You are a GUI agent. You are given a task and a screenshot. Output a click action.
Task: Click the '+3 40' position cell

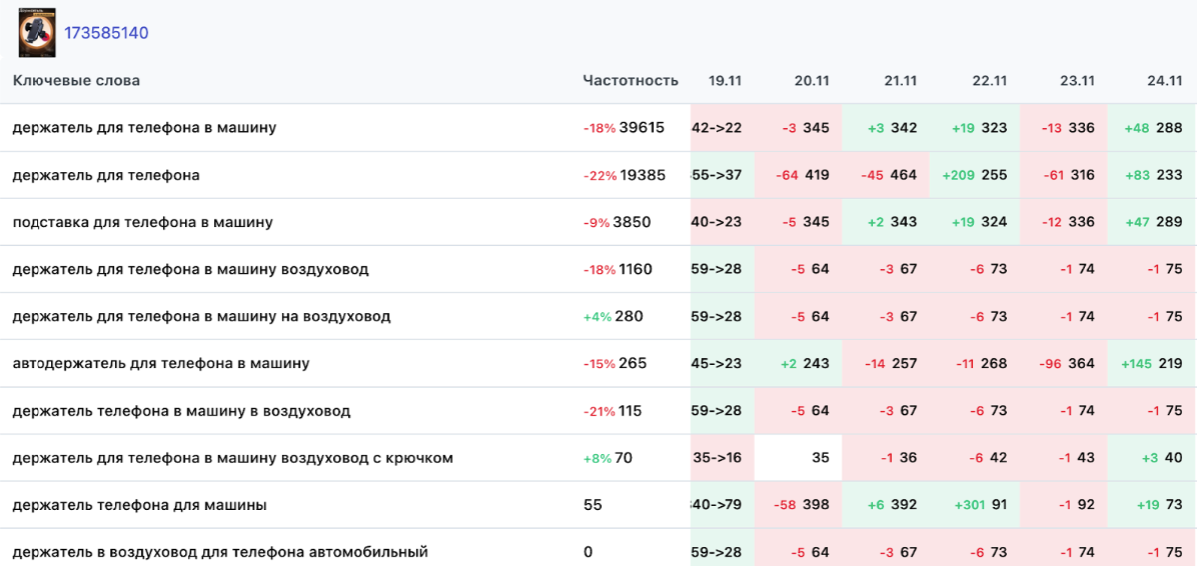coord(1152,458)
